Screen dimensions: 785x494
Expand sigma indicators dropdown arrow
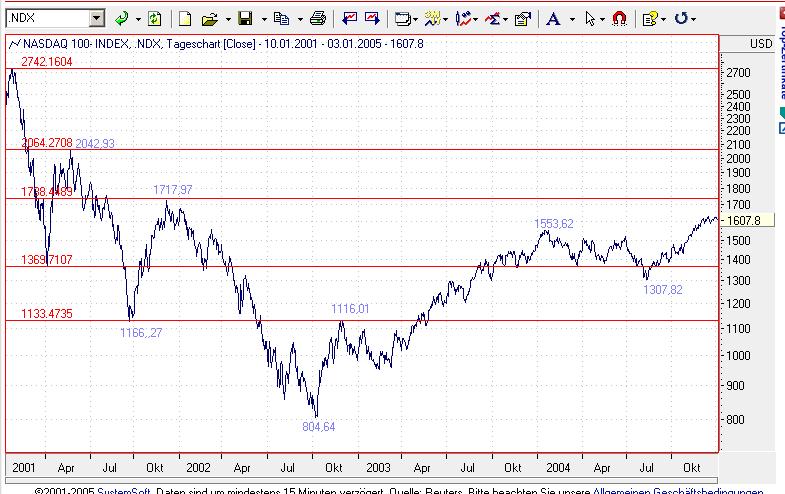505,20
